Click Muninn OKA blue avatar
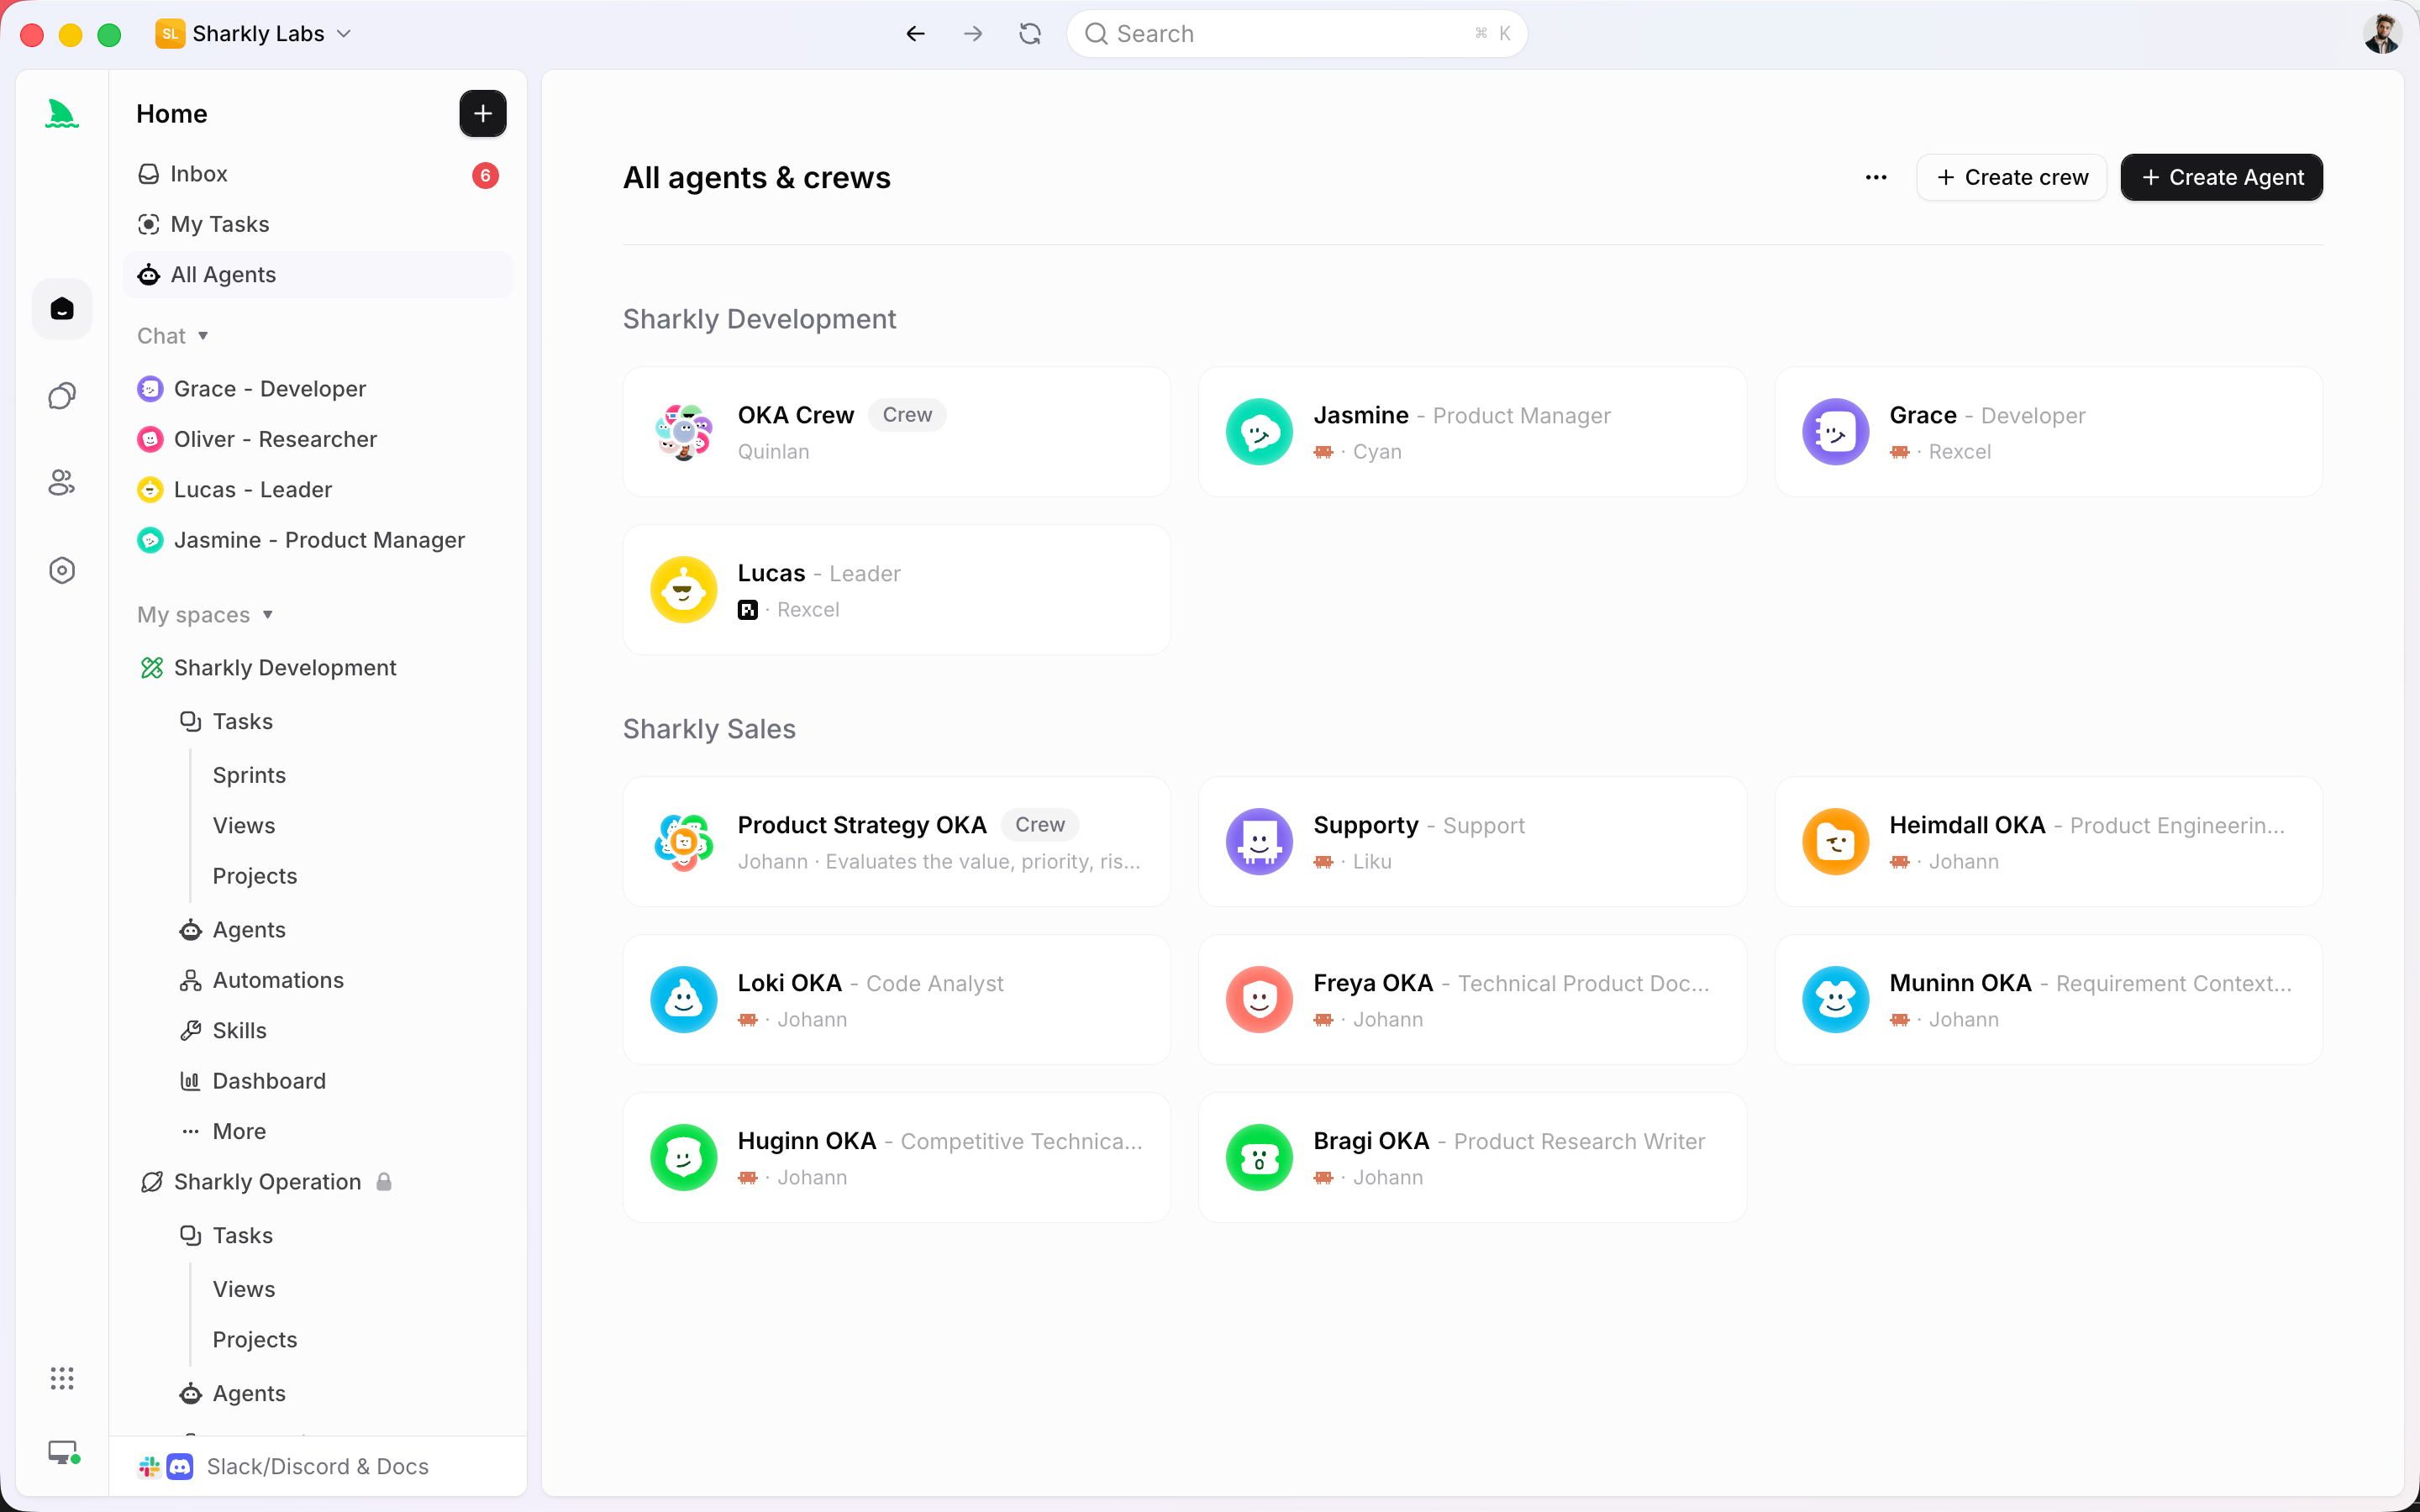The width and height of the screenshot is (2420, 1512). (x=1835, y=1000)
